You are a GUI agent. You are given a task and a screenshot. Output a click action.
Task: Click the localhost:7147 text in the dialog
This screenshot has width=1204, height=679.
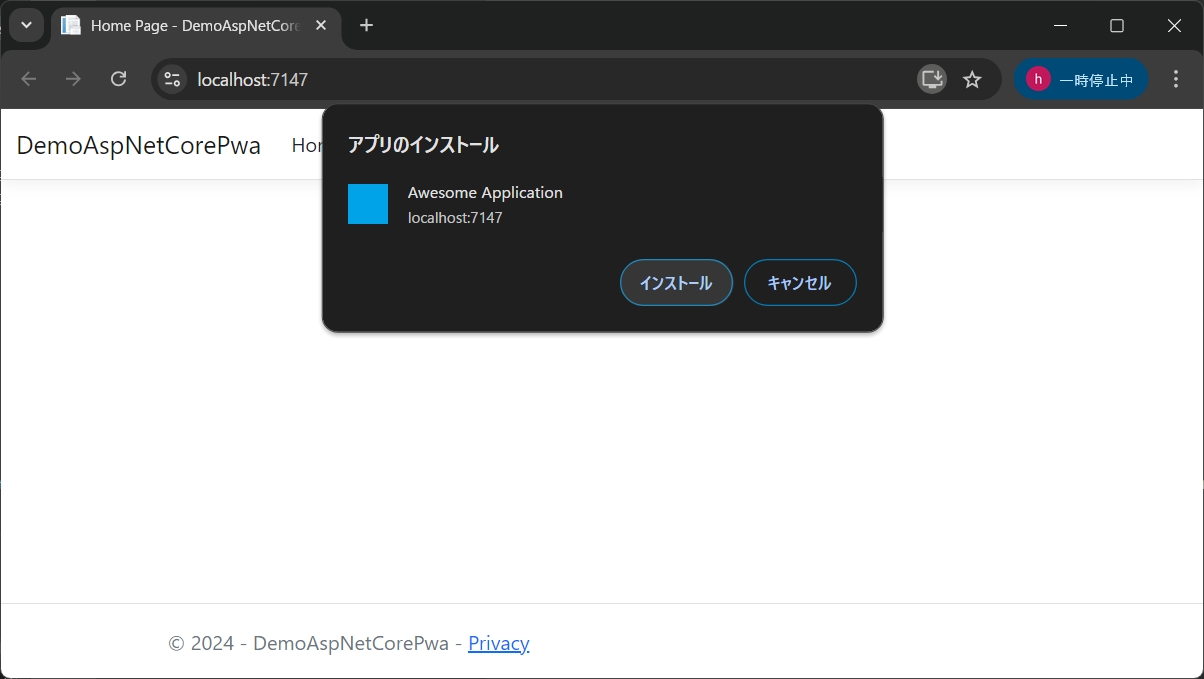pyautogui.click(x=455, y=217)
